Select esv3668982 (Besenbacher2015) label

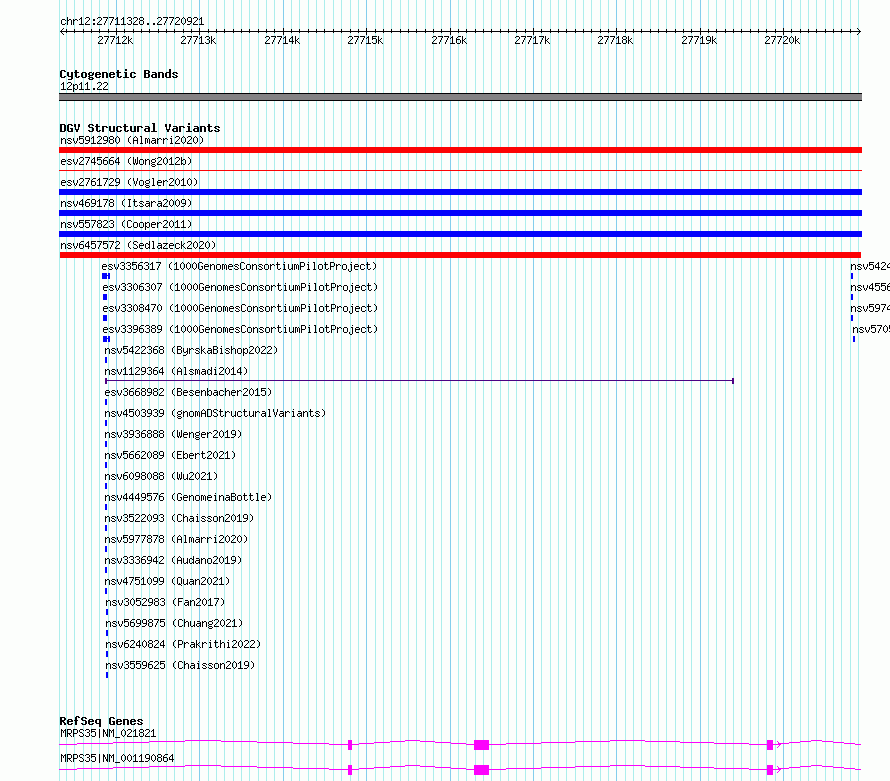(188, 392)
